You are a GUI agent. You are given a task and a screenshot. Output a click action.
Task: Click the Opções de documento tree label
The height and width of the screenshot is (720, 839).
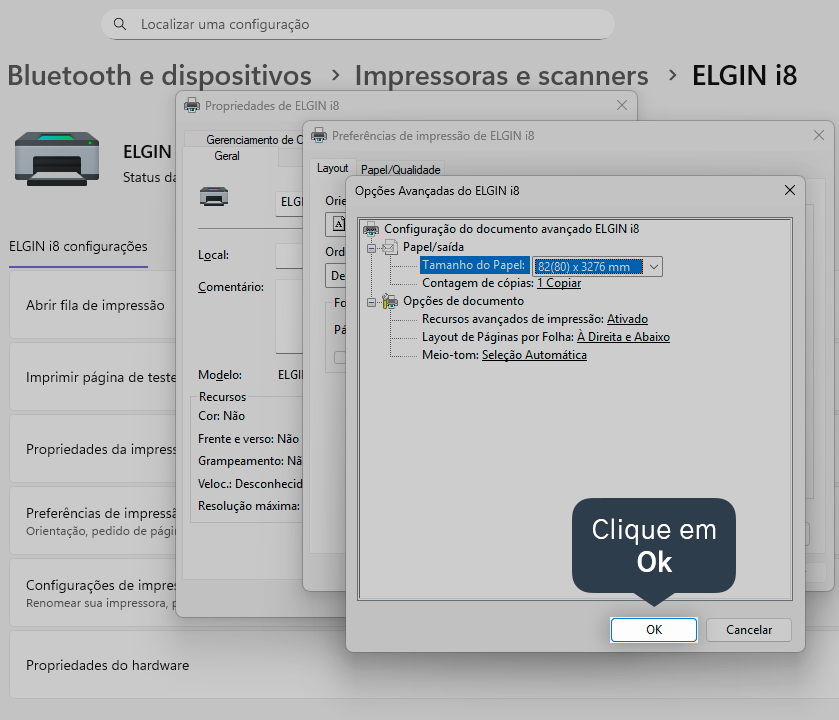(463, 301)
